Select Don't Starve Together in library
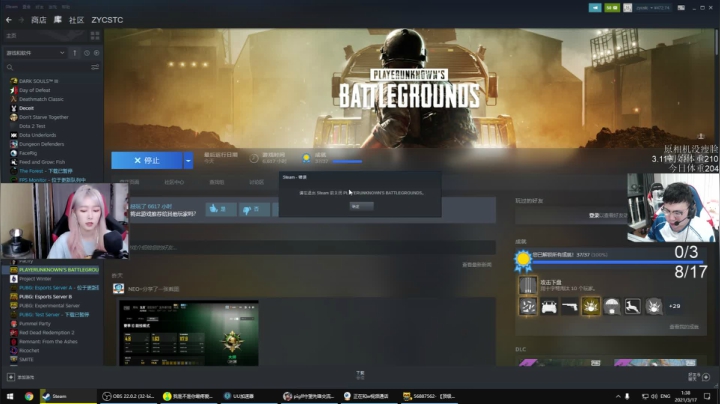Viewport: 720px width, 404px height. 44,117
